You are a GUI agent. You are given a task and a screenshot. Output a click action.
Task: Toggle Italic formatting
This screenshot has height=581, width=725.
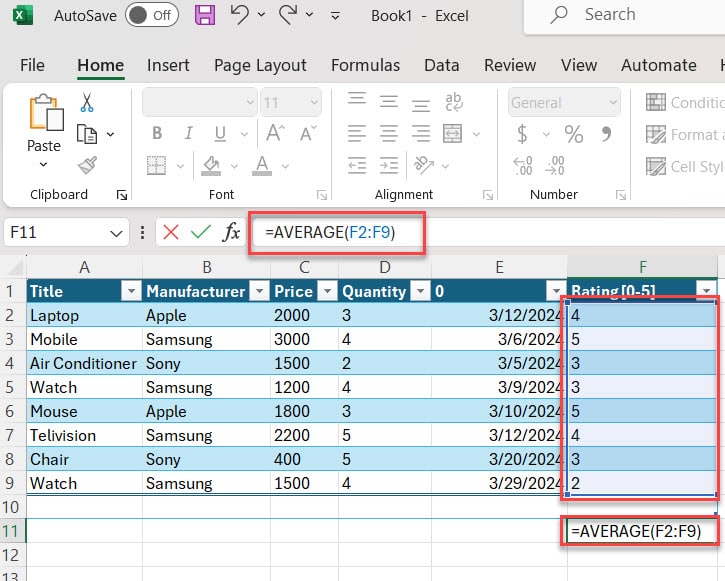(188, 134)
